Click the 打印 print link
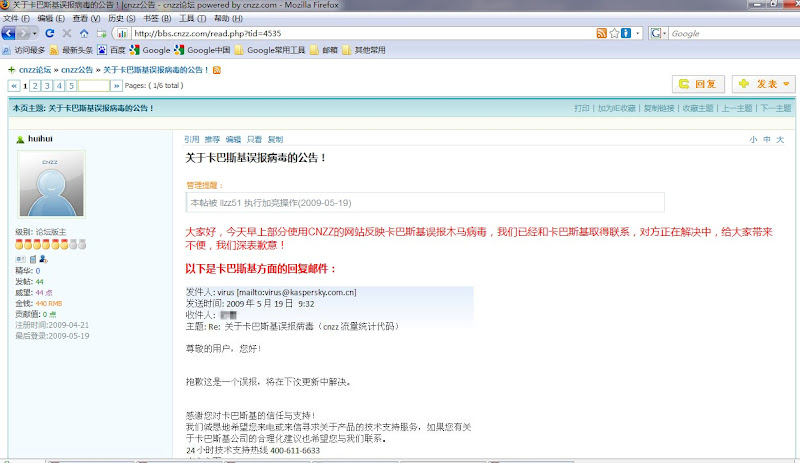800x463 pixels. click(582, 108)
